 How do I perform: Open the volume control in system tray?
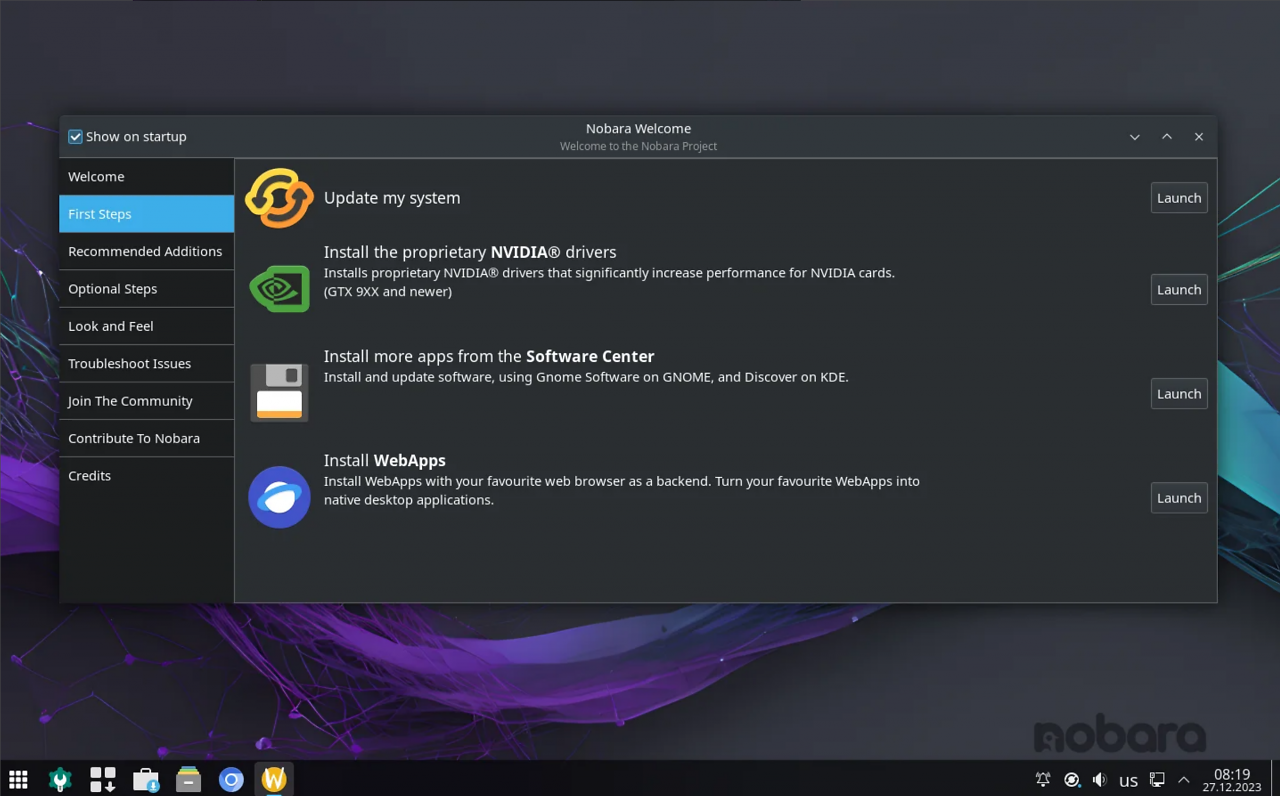(1100, 779)
